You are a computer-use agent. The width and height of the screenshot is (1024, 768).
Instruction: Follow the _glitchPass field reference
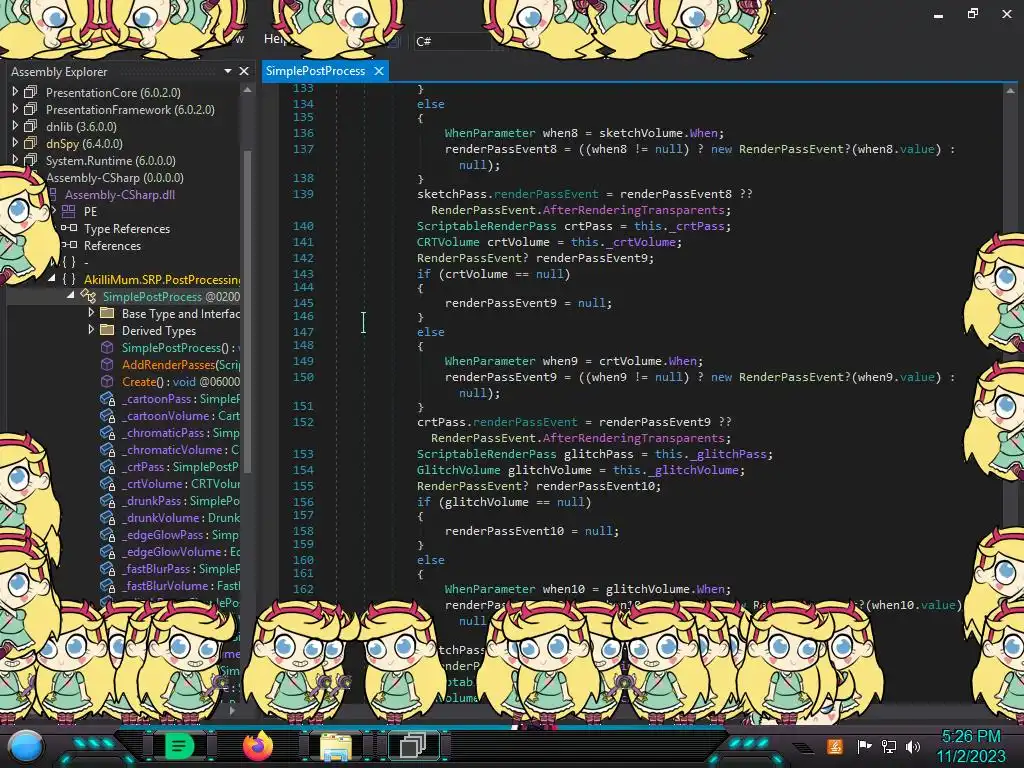coord(729,454)
